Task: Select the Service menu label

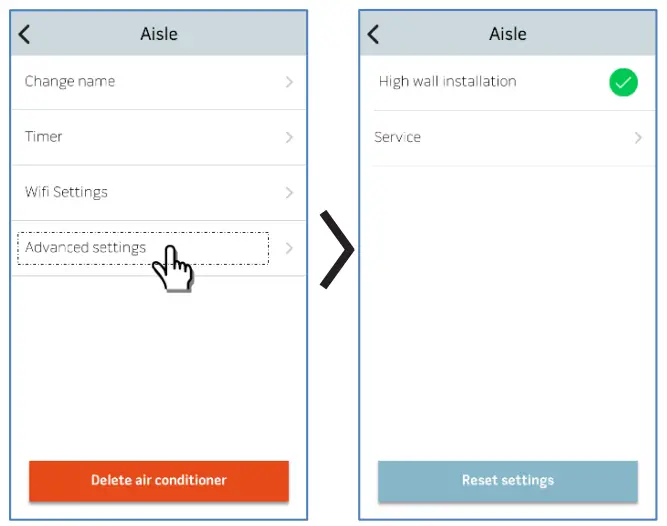Action: [397, 137]
